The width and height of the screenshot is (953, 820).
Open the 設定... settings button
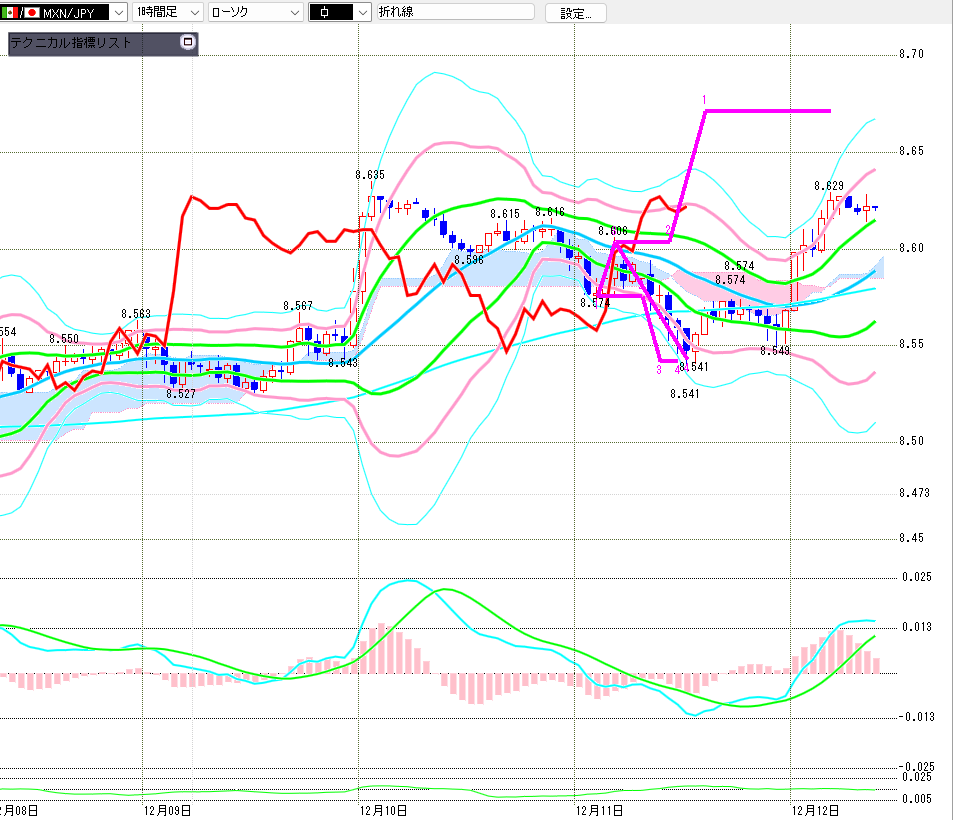pos(575,13)
